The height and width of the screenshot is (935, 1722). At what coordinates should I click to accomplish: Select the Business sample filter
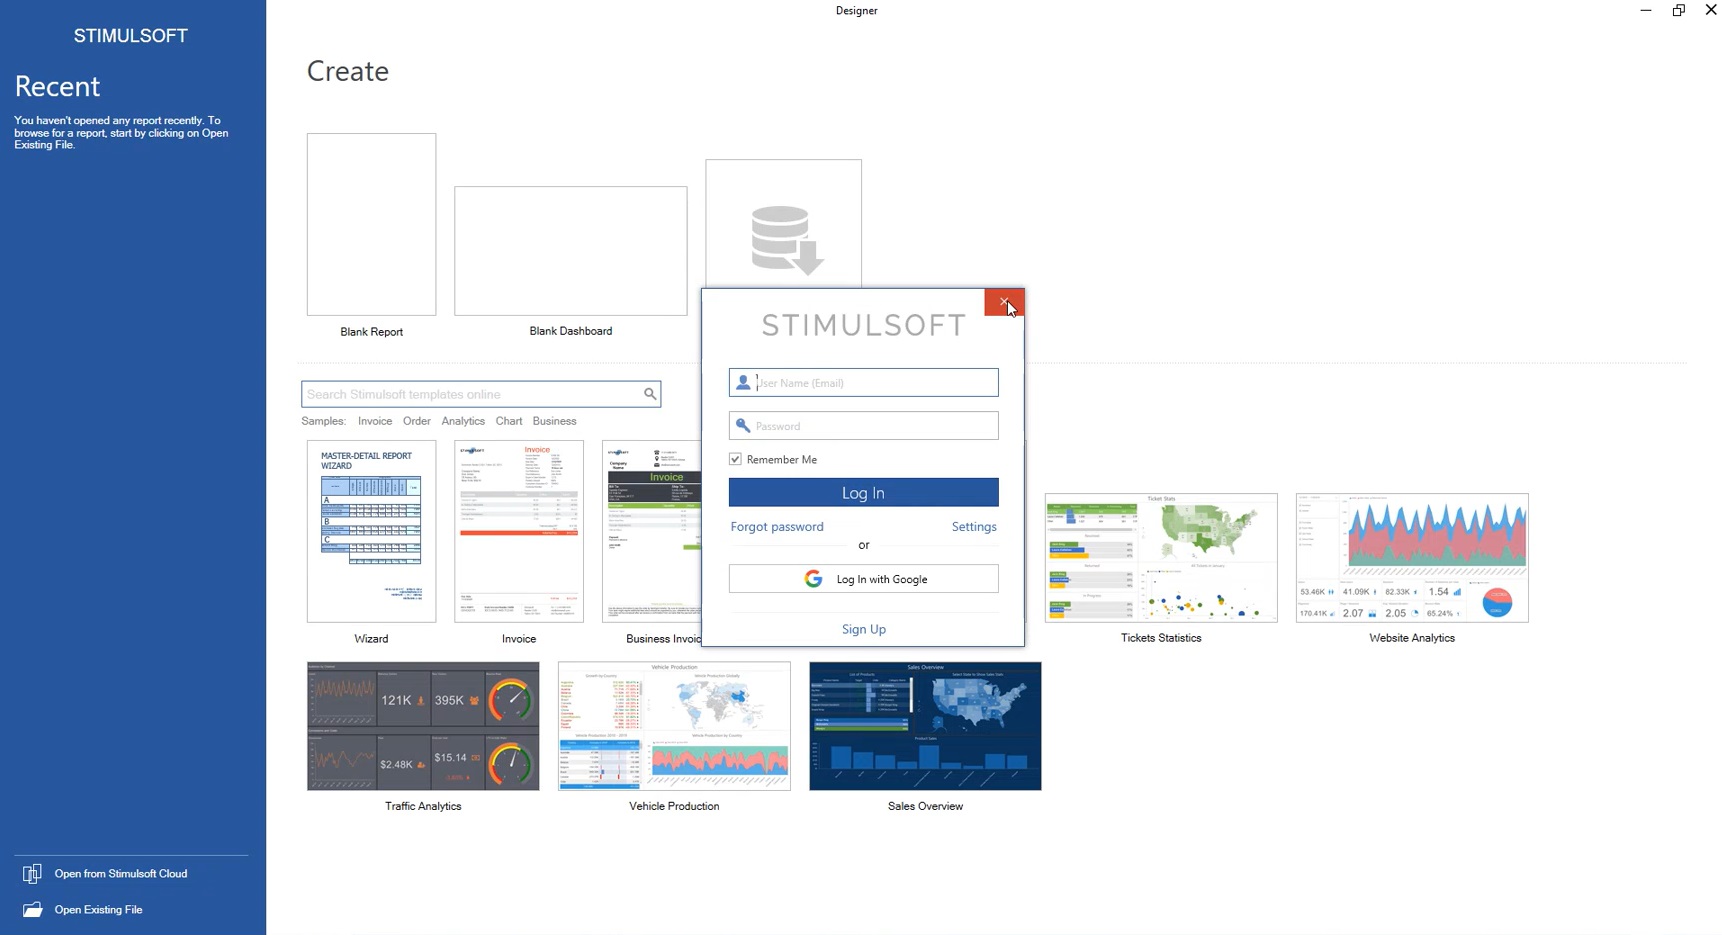pos(555,421)
